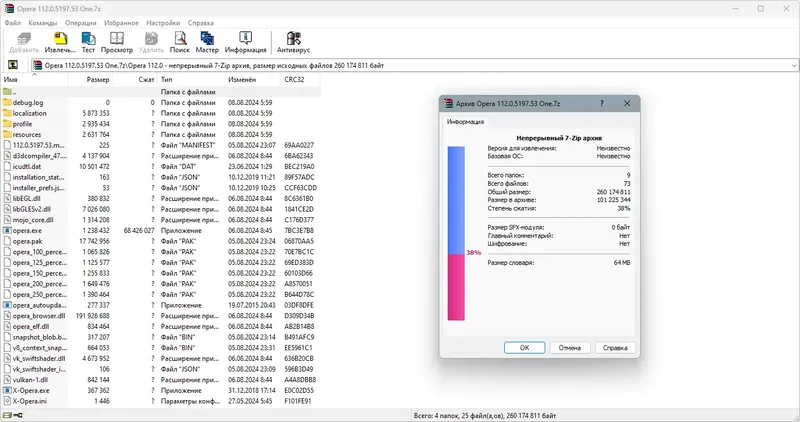Viewport: 800px width, 422px height.
Task: Click the OK button in dialog
Action: pos(524,347)
